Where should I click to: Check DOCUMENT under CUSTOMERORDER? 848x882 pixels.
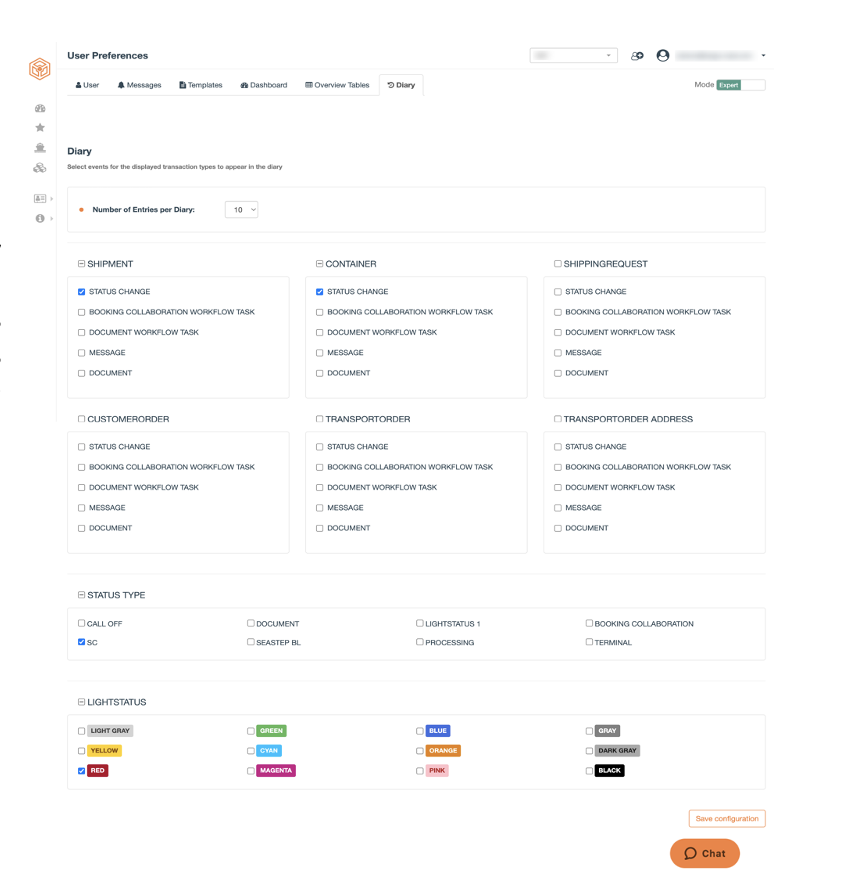82,528
